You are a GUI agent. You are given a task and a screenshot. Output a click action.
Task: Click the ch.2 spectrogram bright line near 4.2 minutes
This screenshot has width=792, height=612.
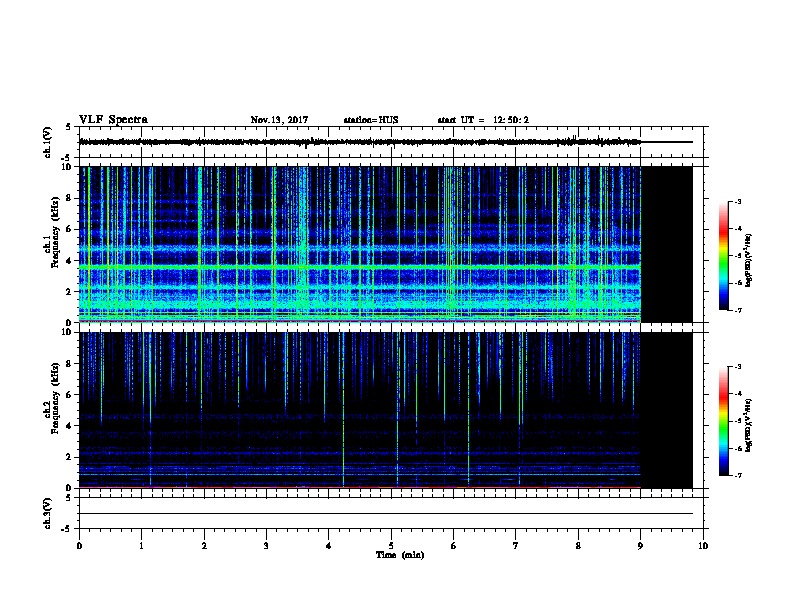point(343,409)
